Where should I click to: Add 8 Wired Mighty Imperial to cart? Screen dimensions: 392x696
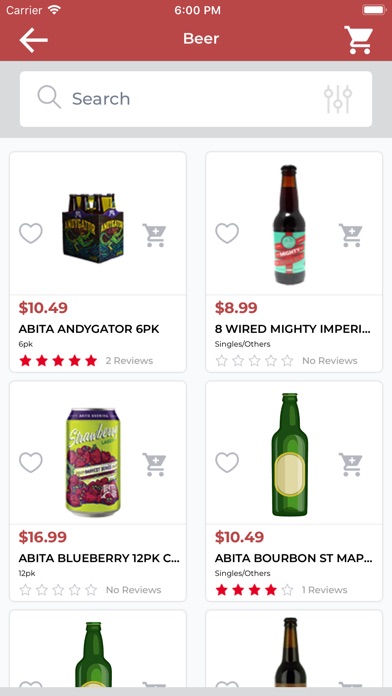pyautogui.click(x=351, y=235)
